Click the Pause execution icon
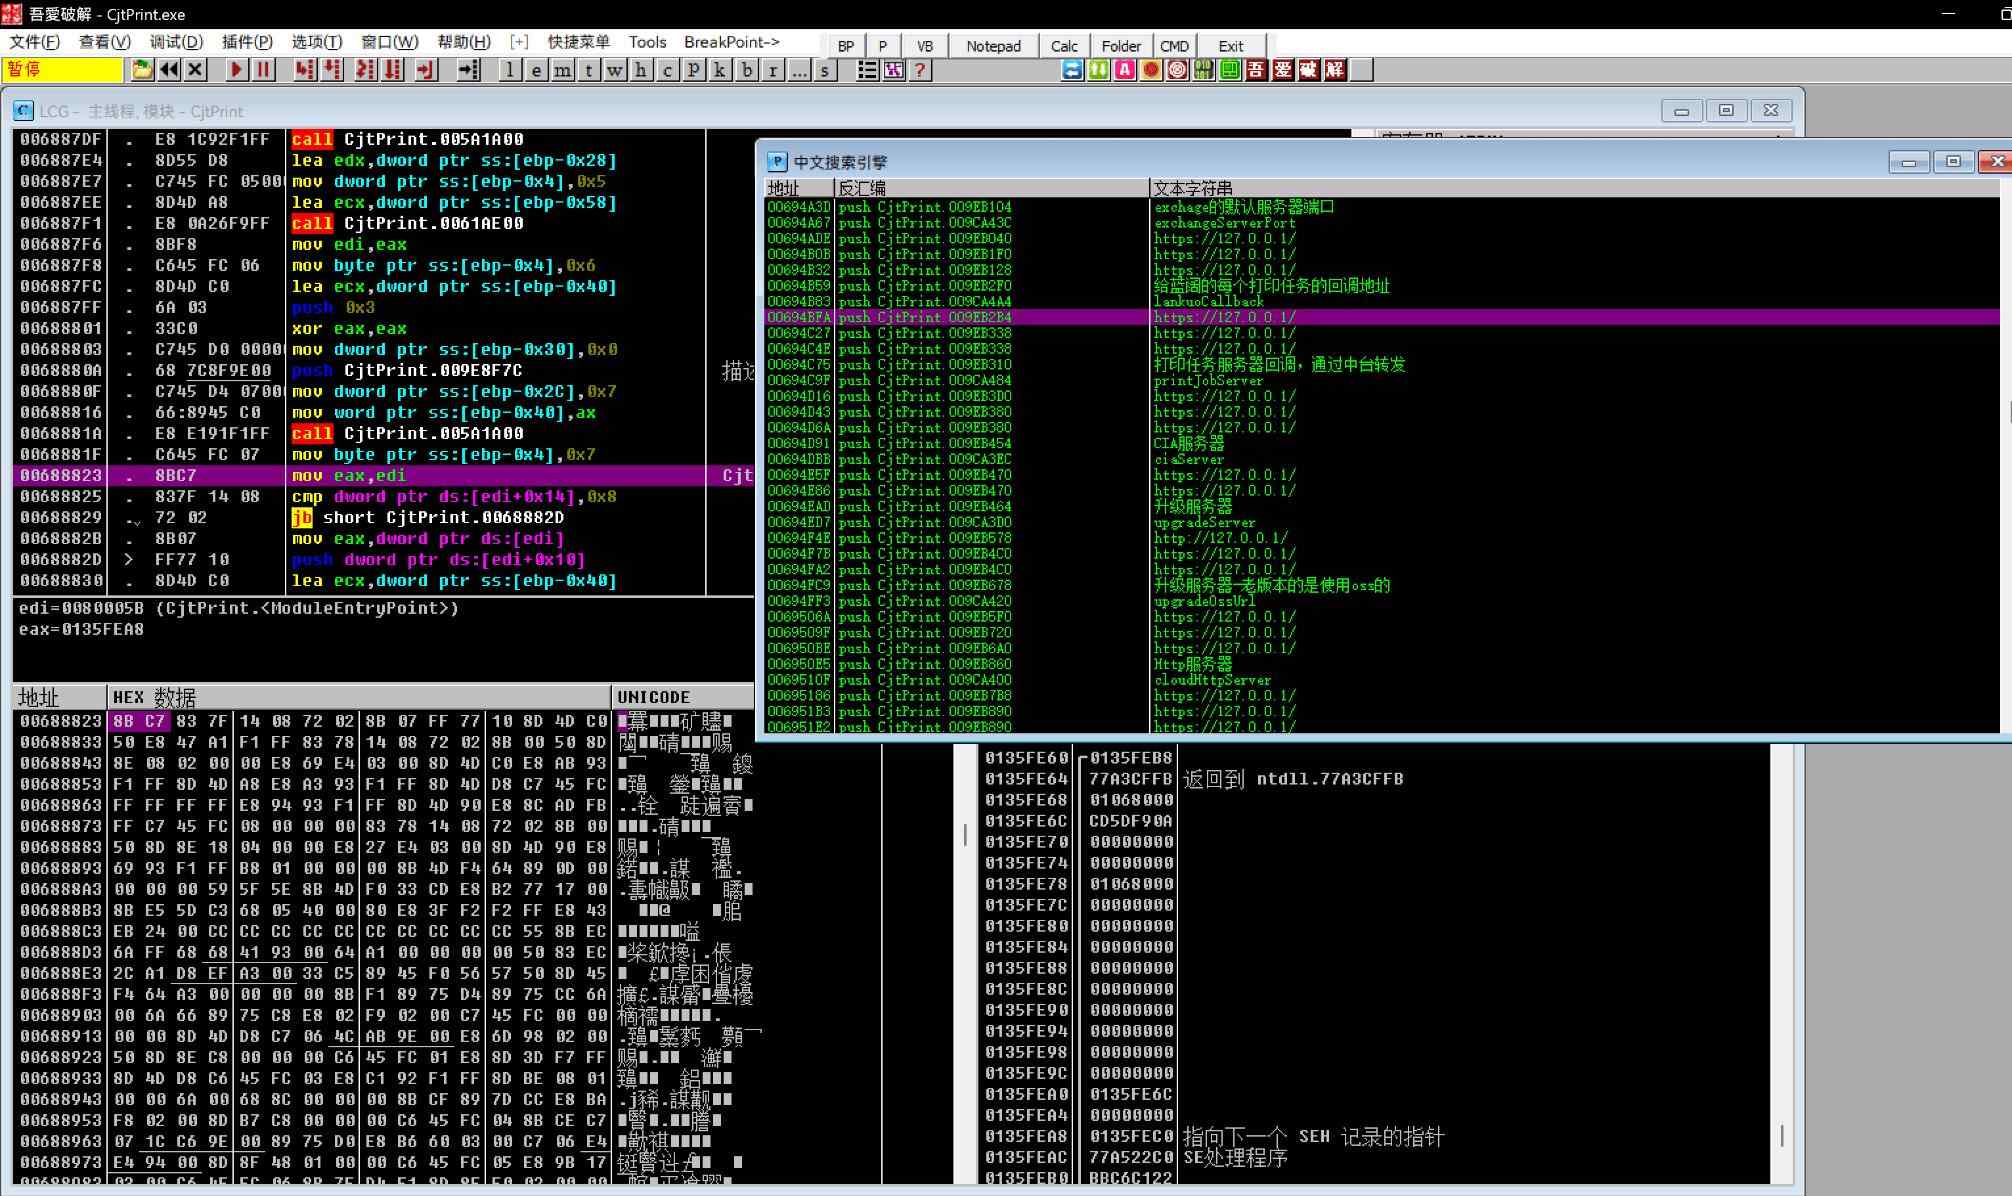Screen dimensions: 2012x1196 pyautogui.click(x=263, y=70)
